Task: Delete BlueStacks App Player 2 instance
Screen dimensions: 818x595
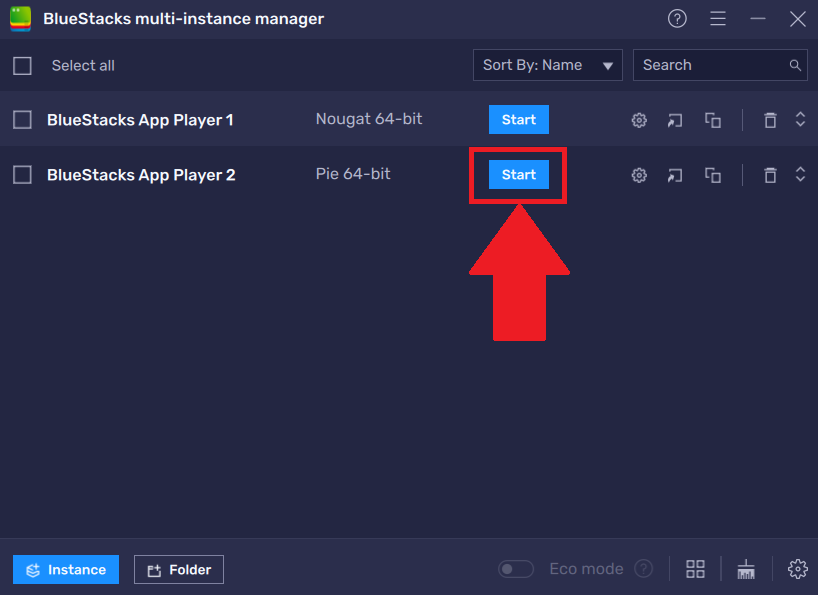Action: [770, 175]
